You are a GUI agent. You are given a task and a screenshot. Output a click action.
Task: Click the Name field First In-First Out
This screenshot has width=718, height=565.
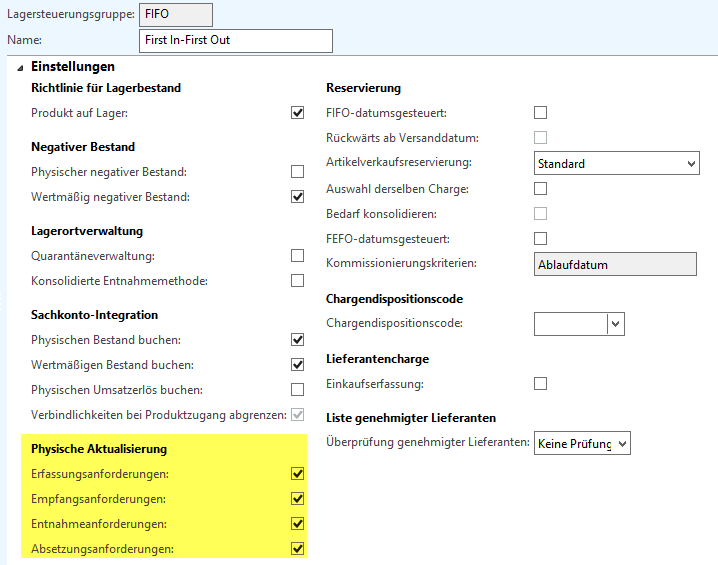[236, 40]
